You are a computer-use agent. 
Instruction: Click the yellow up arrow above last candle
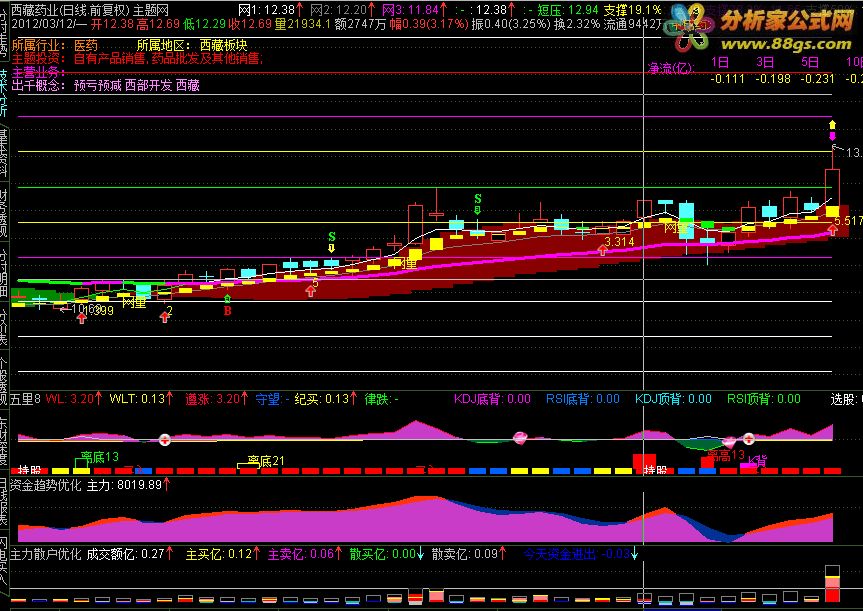click(x=832, y=125)
